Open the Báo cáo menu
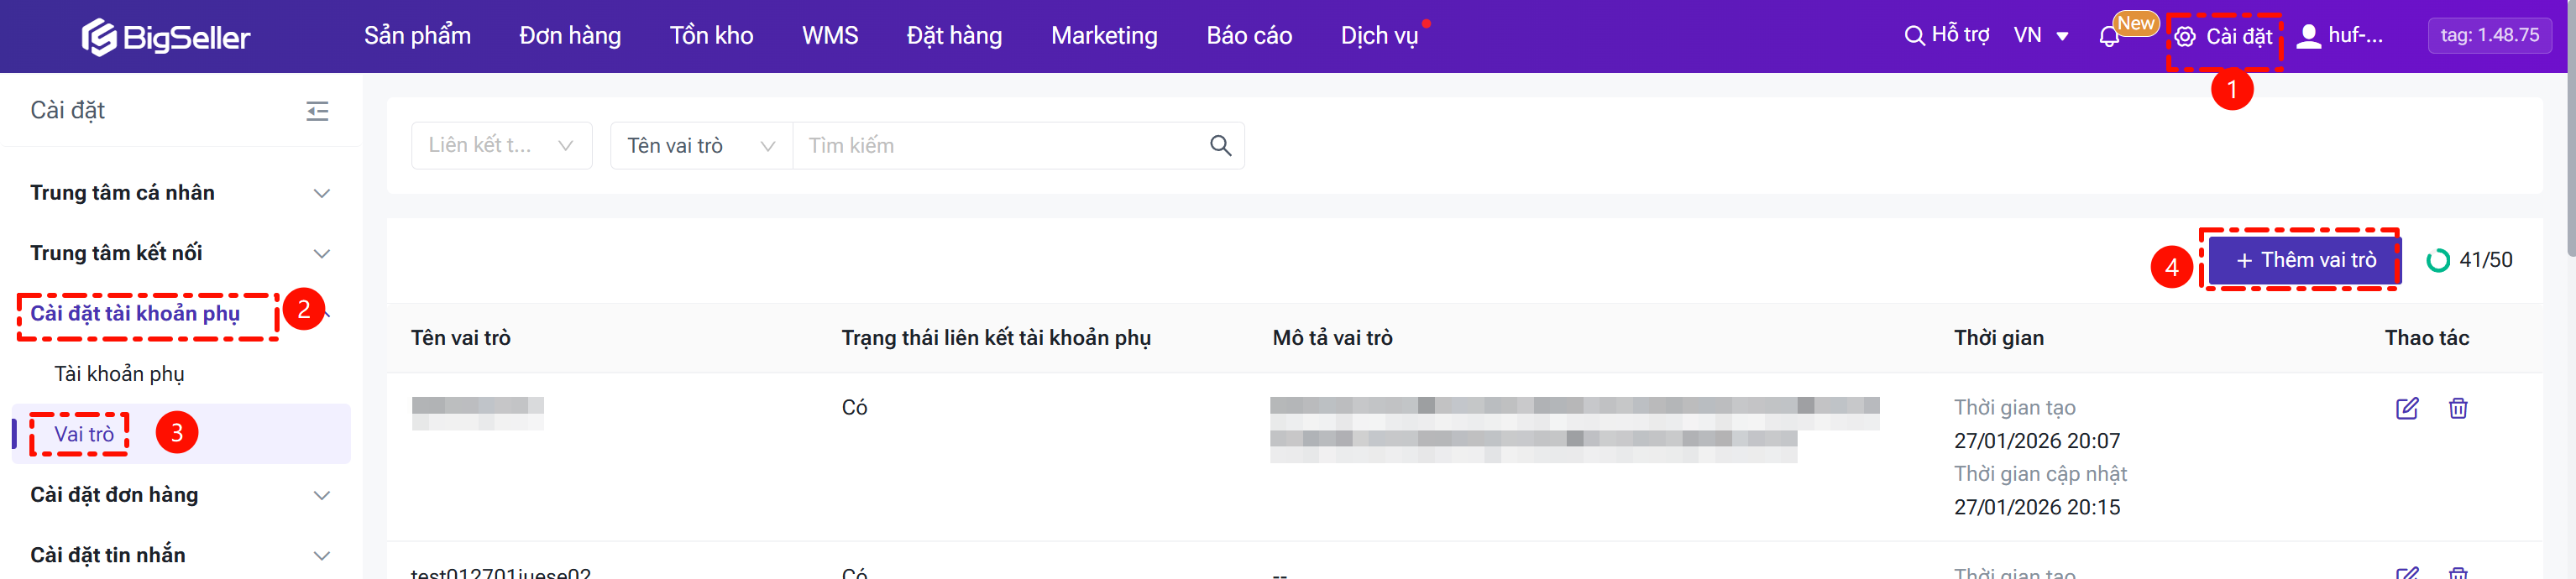Screen dimensions: 2576x579 pos(1248,37)
